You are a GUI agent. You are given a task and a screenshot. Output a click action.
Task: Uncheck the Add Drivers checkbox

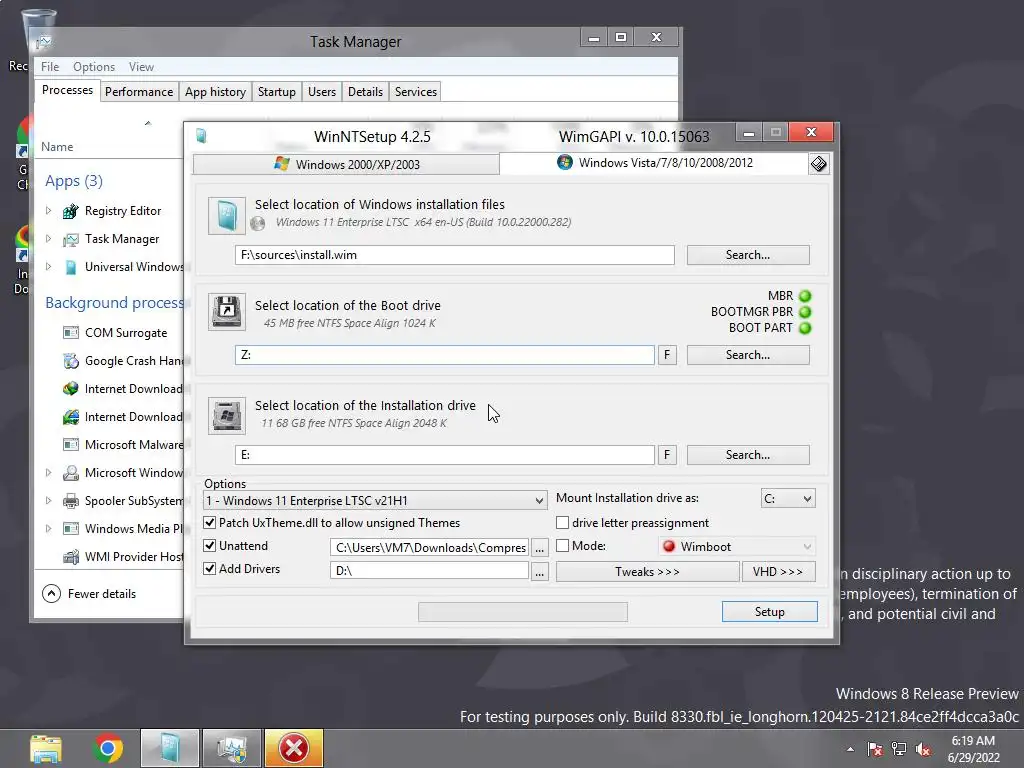click(210, 569)
